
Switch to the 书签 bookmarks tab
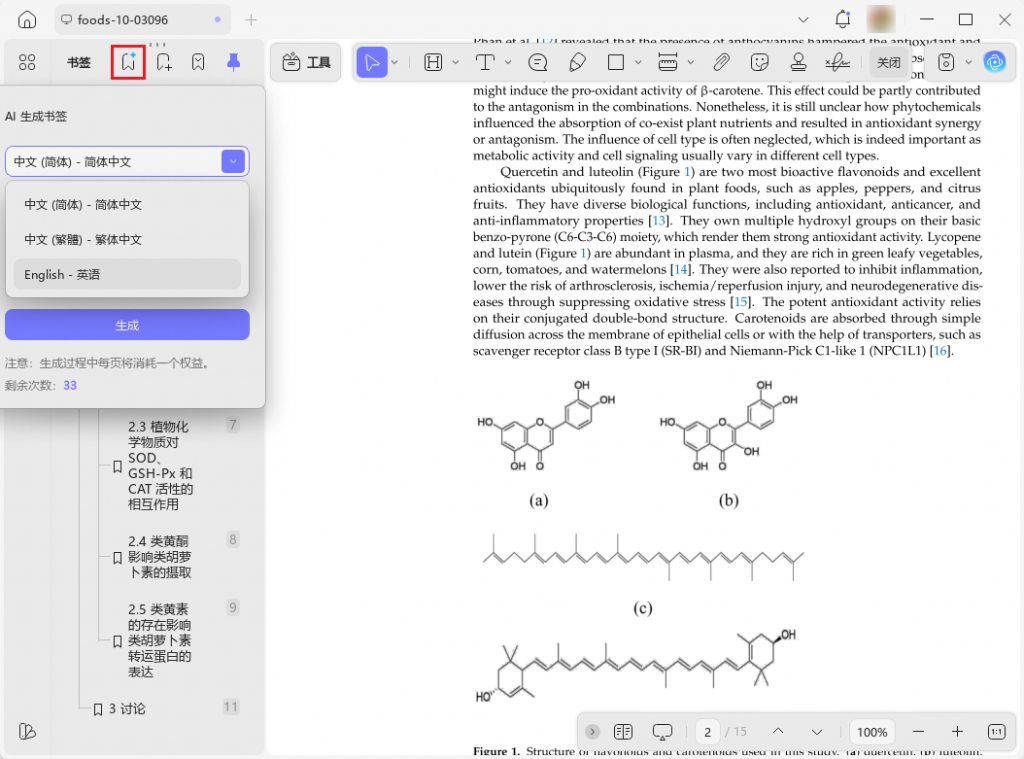(78, 61)
